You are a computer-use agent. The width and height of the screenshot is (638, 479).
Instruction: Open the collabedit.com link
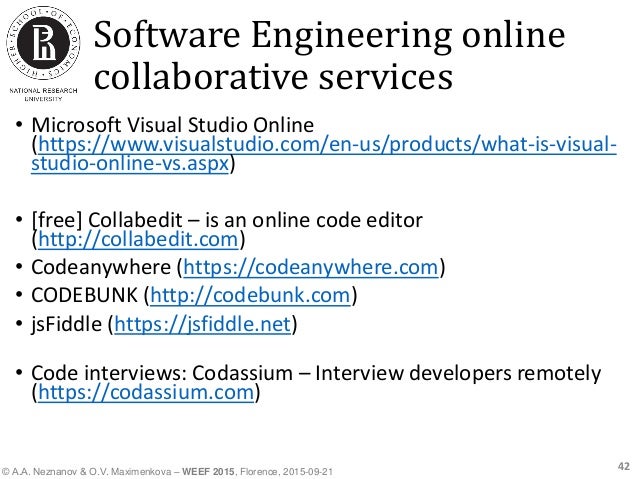coord(138,239)
